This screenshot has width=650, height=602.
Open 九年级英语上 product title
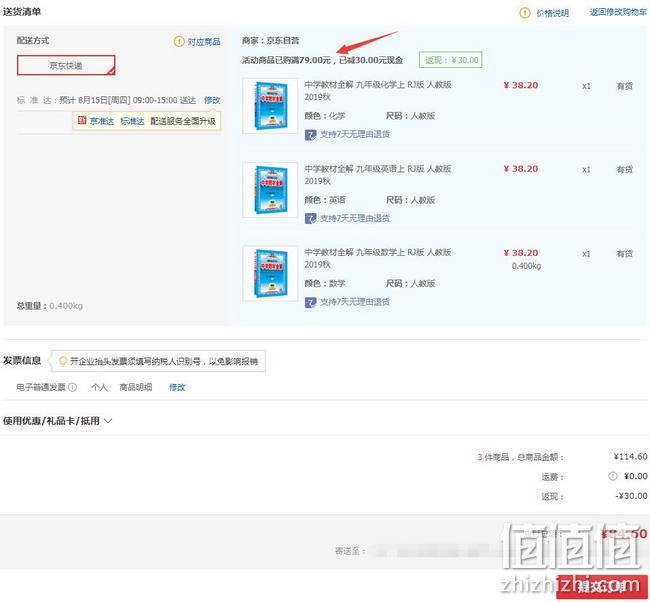[x=378, y=175]
